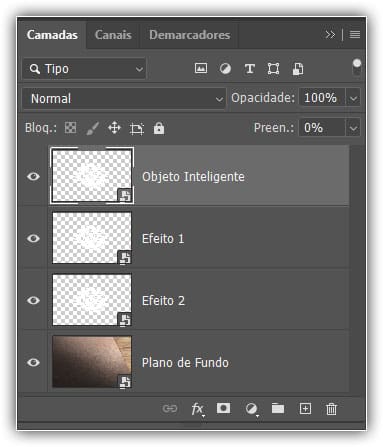Image resolution: width=383 pixels, height=447 pixels.
Task: Click the Objeto Inteligente layer name
Action: [193, 177]
